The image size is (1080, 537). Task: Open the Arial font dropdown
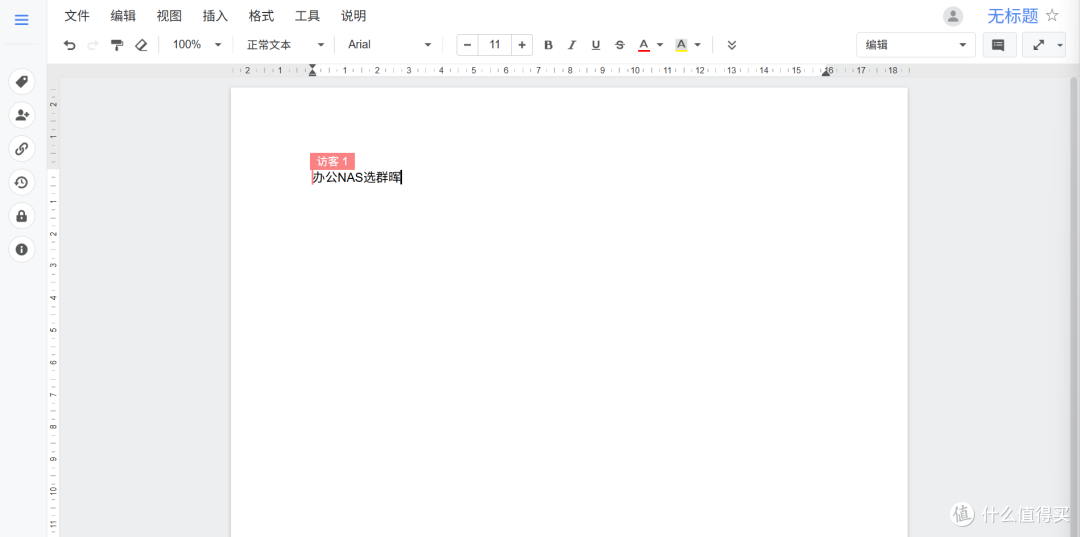tap(389, 45)
